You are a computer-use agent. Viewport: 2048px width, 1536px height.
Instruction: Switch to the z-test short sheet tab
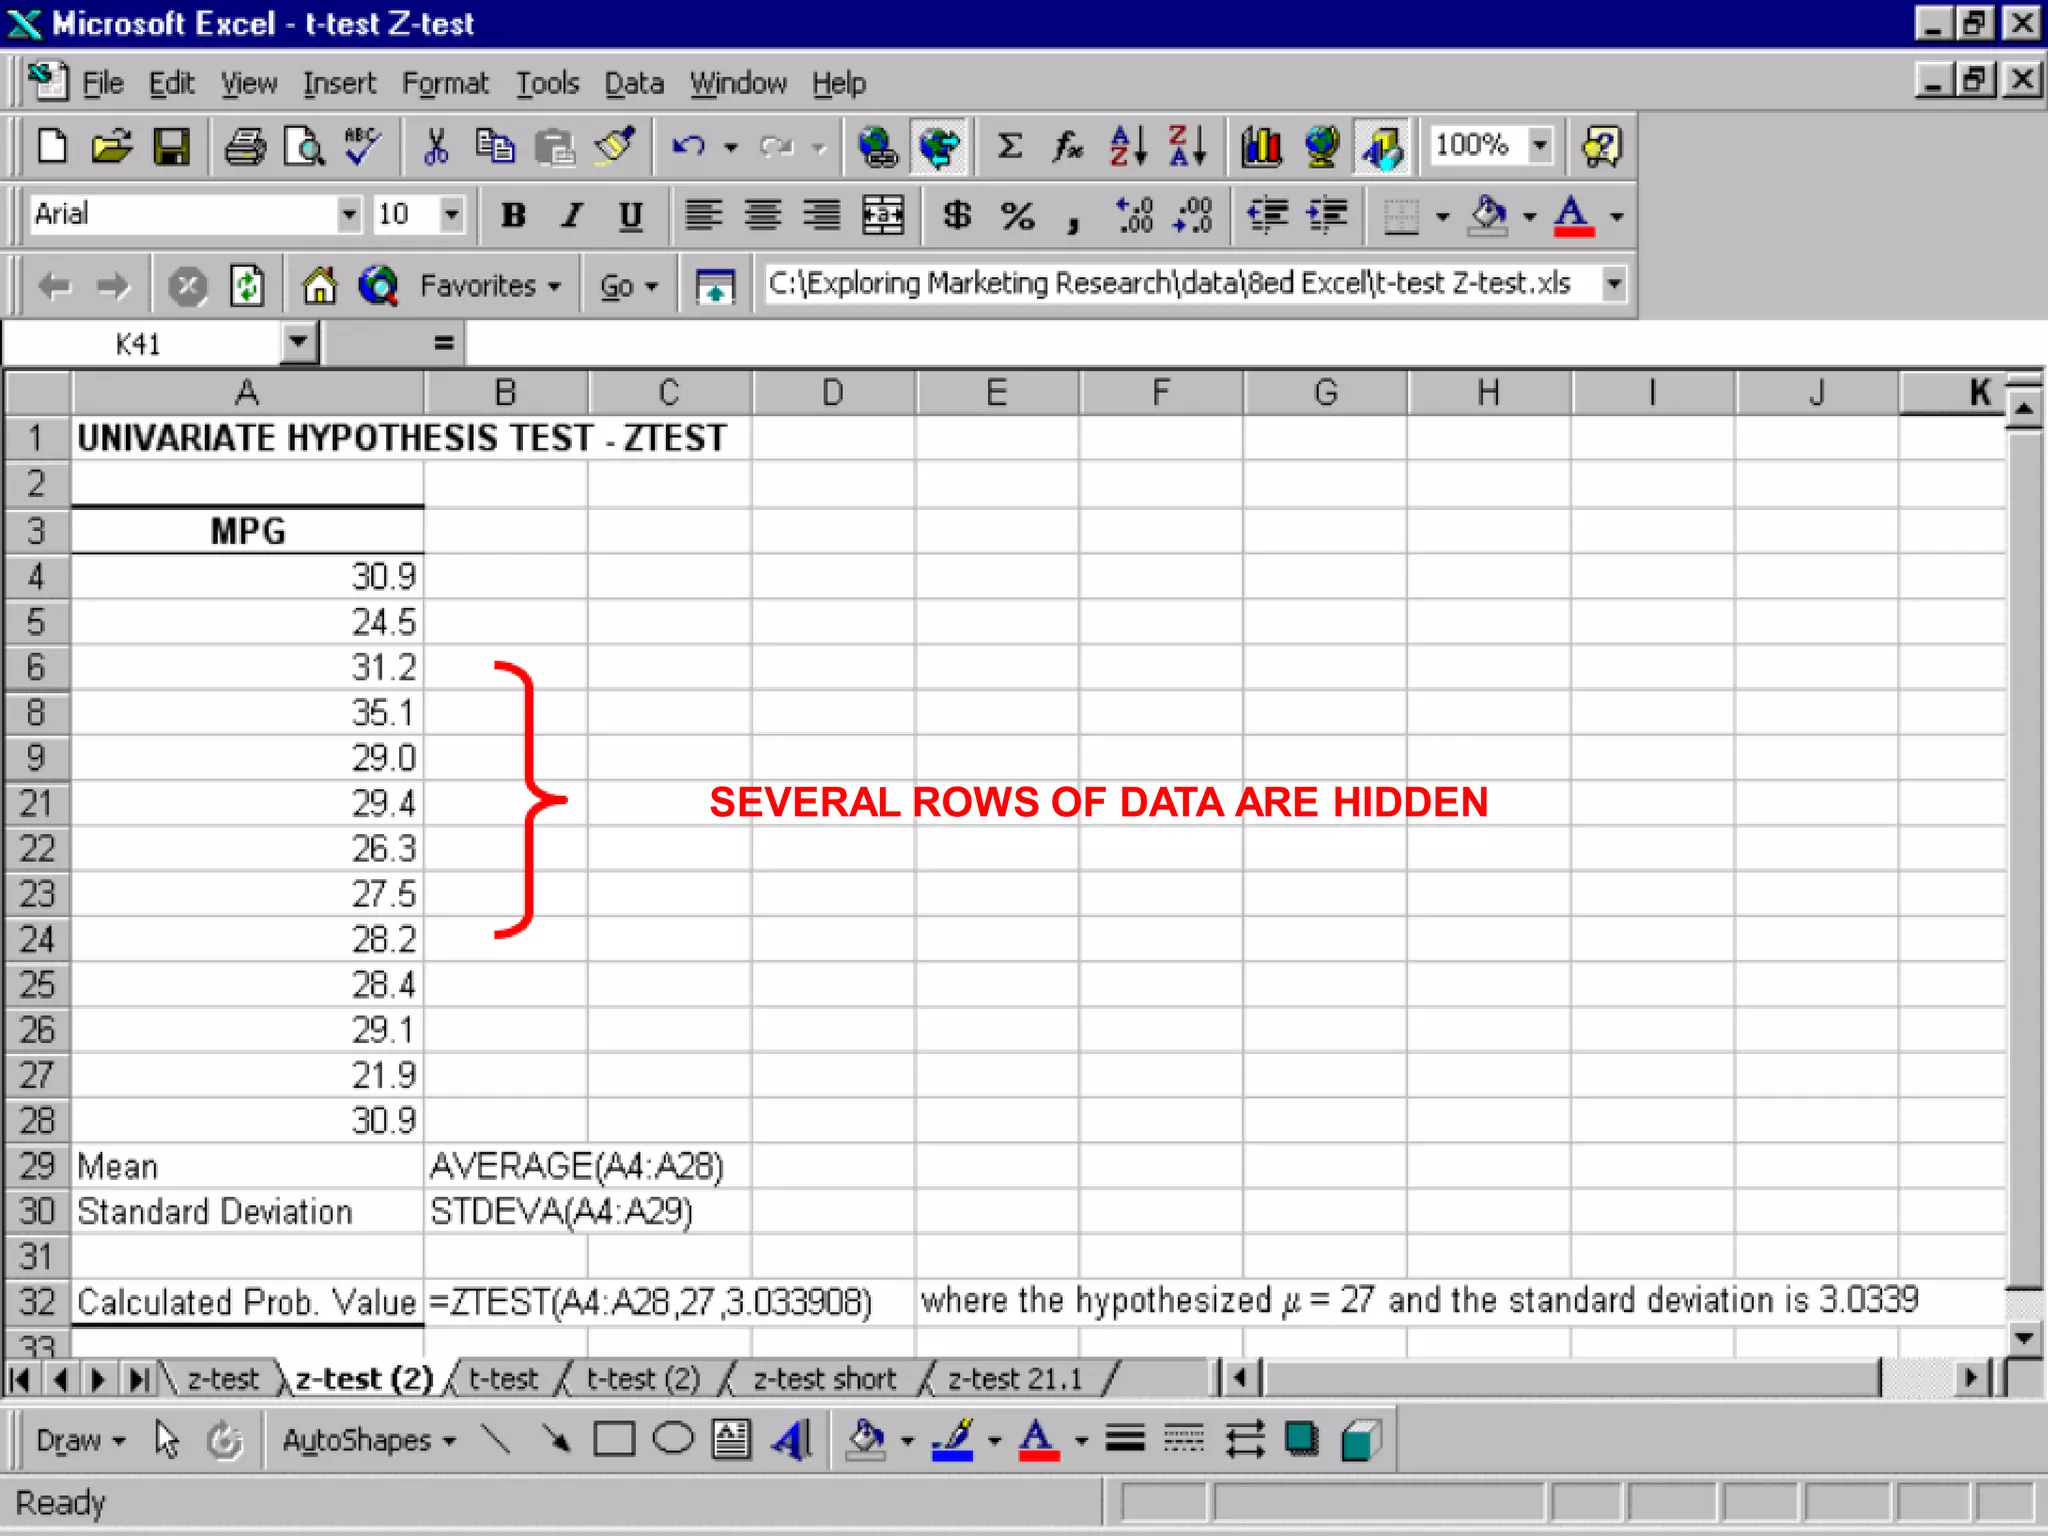click(825, 1379)
